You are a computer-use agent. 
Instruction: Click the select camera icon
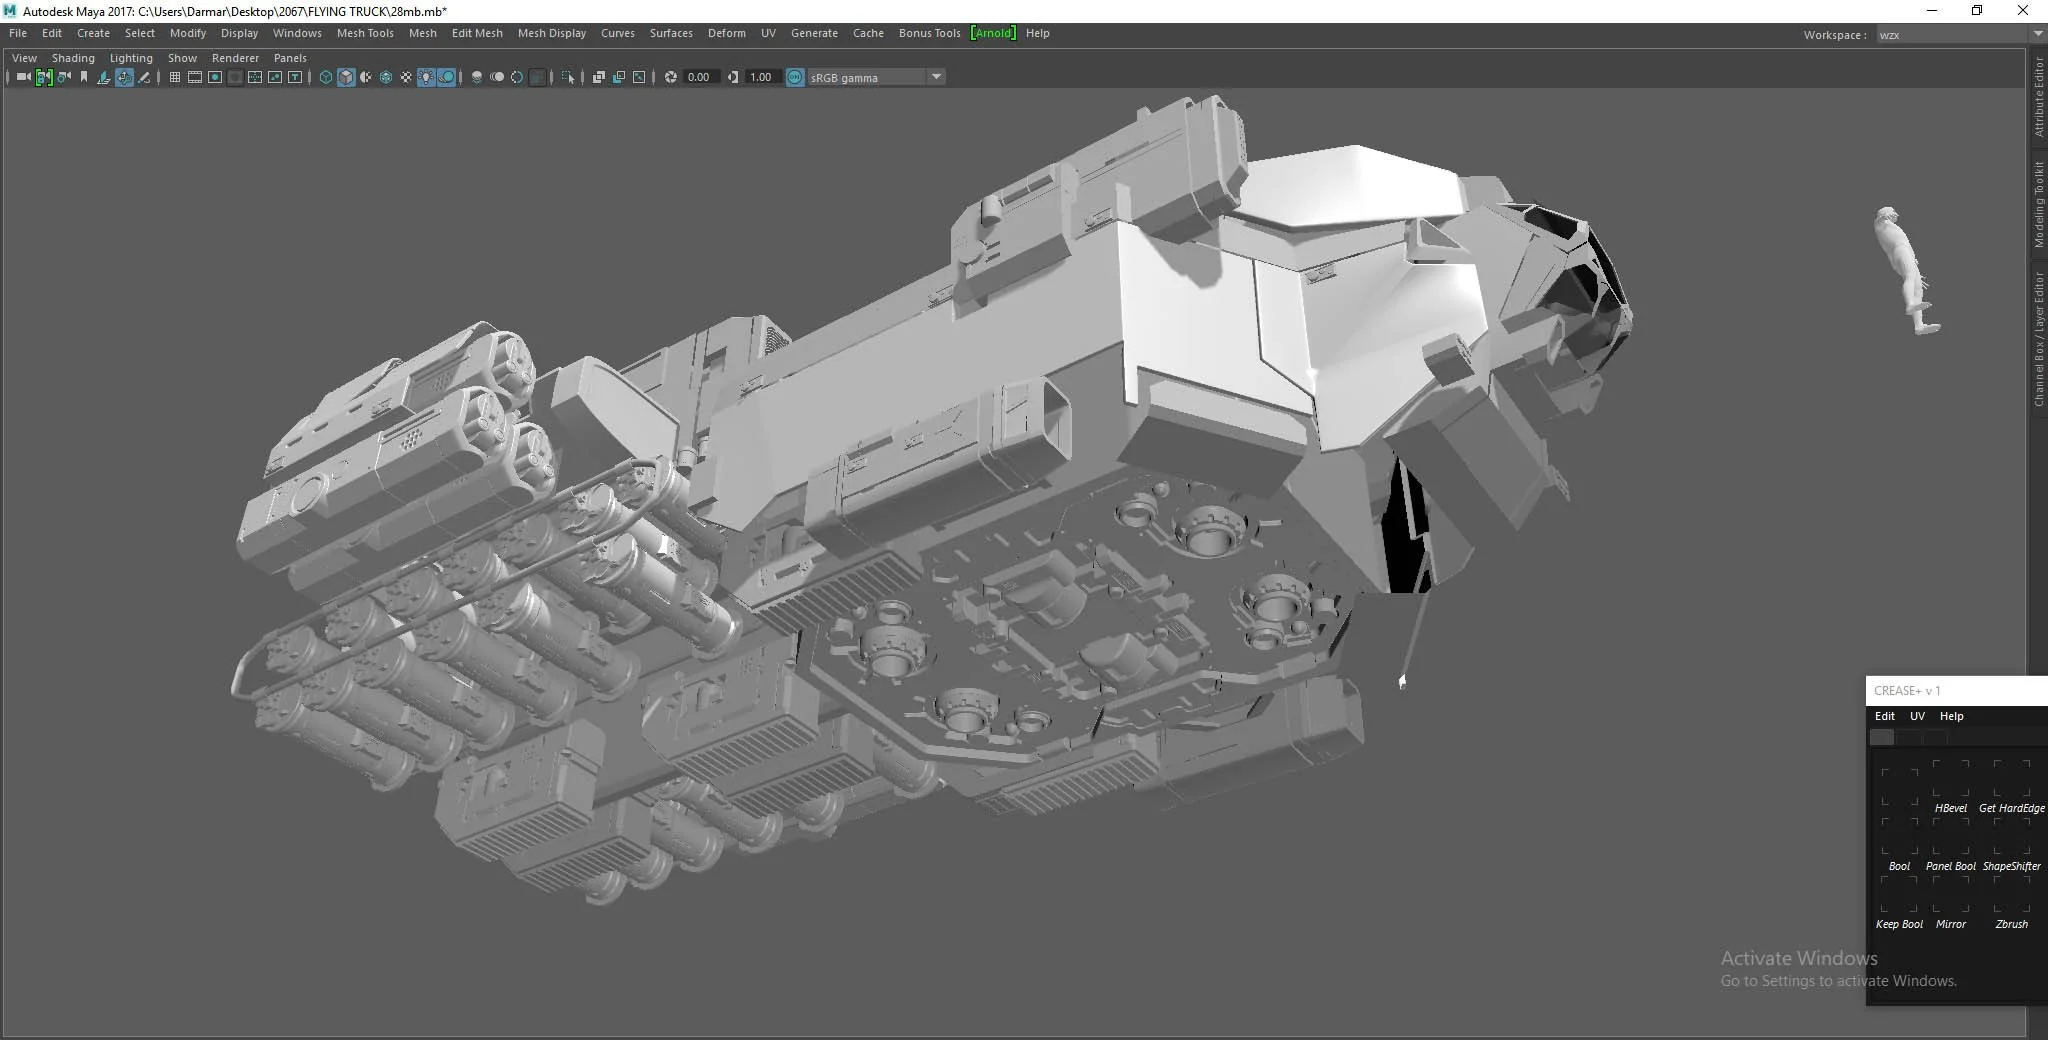[23, 77]
